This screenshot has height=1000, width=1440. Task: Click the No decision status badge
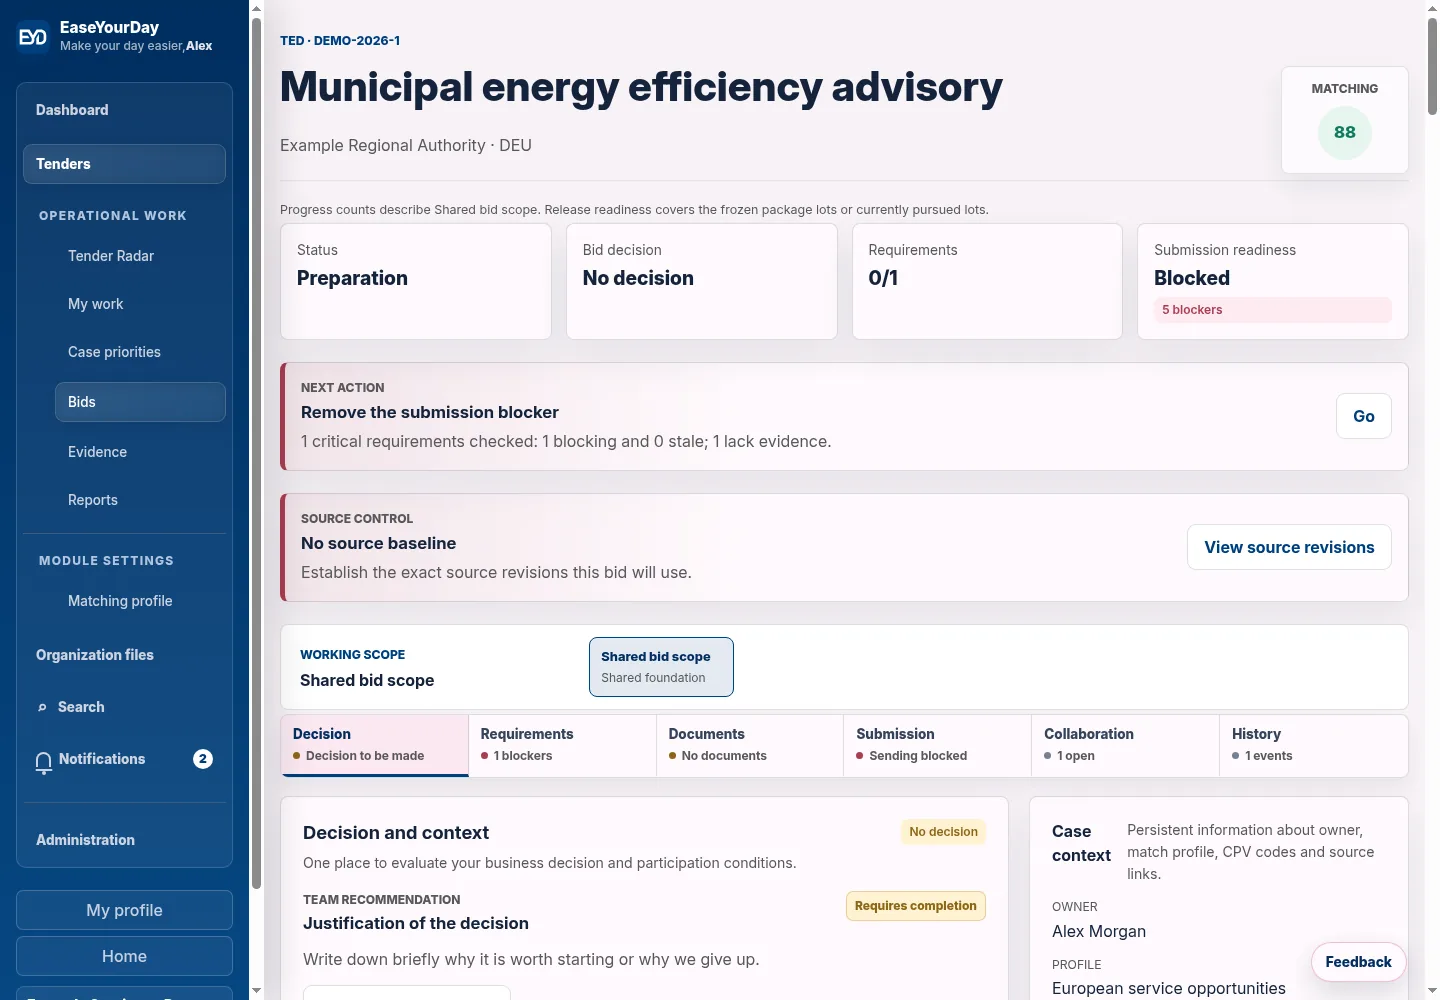coord(943,832)
